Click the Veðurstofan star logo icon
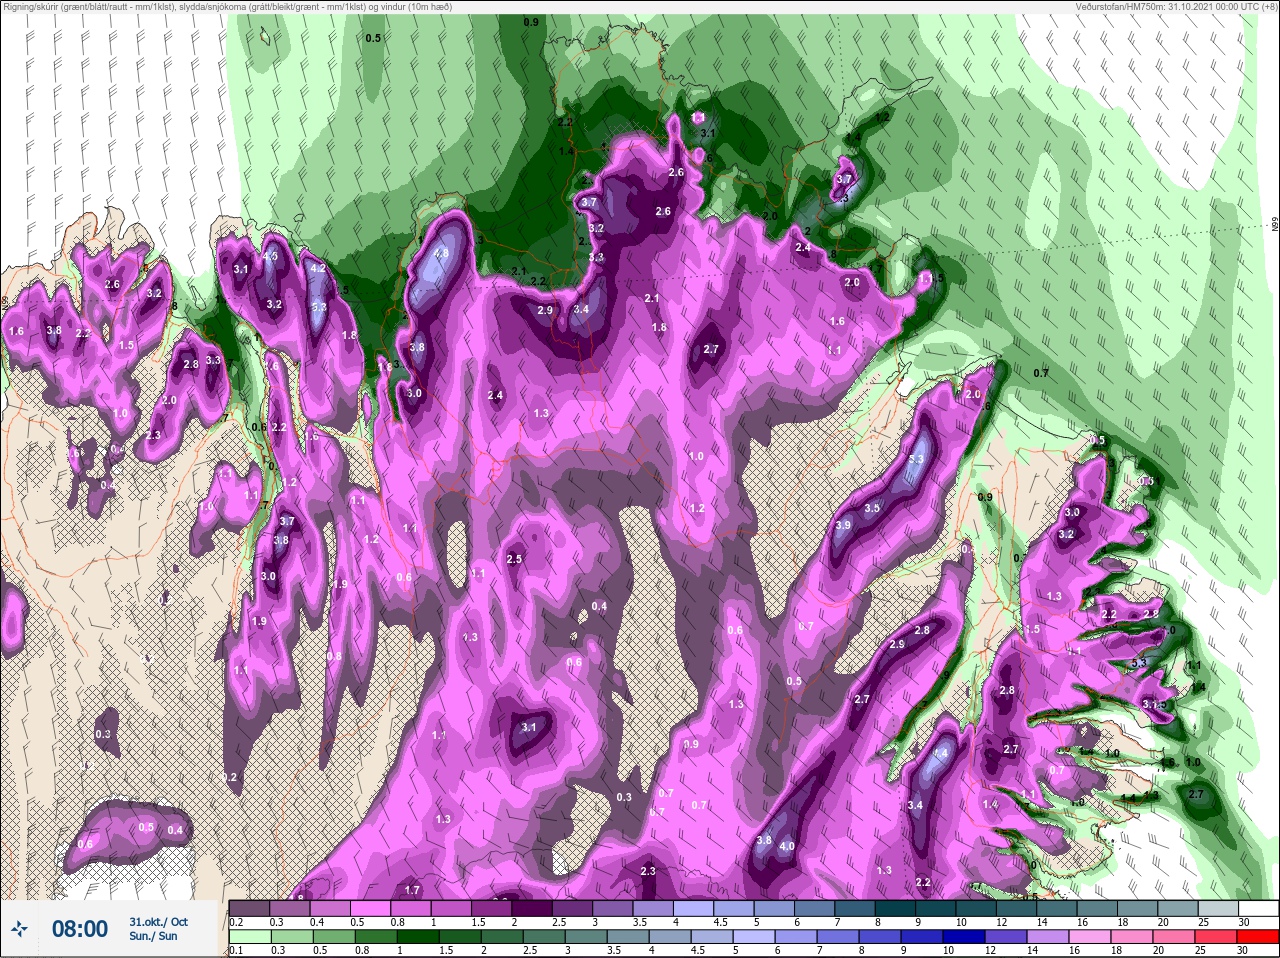 19,928
